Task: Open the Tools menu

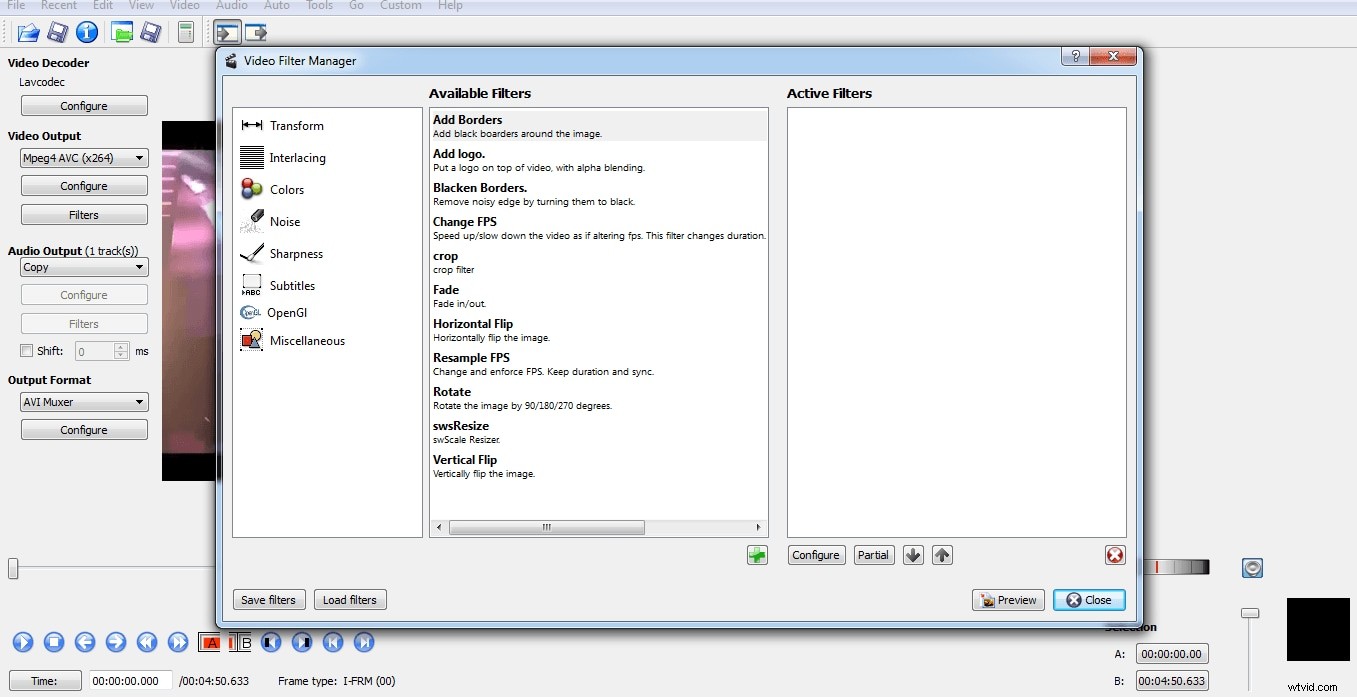Action: point(319,6)
